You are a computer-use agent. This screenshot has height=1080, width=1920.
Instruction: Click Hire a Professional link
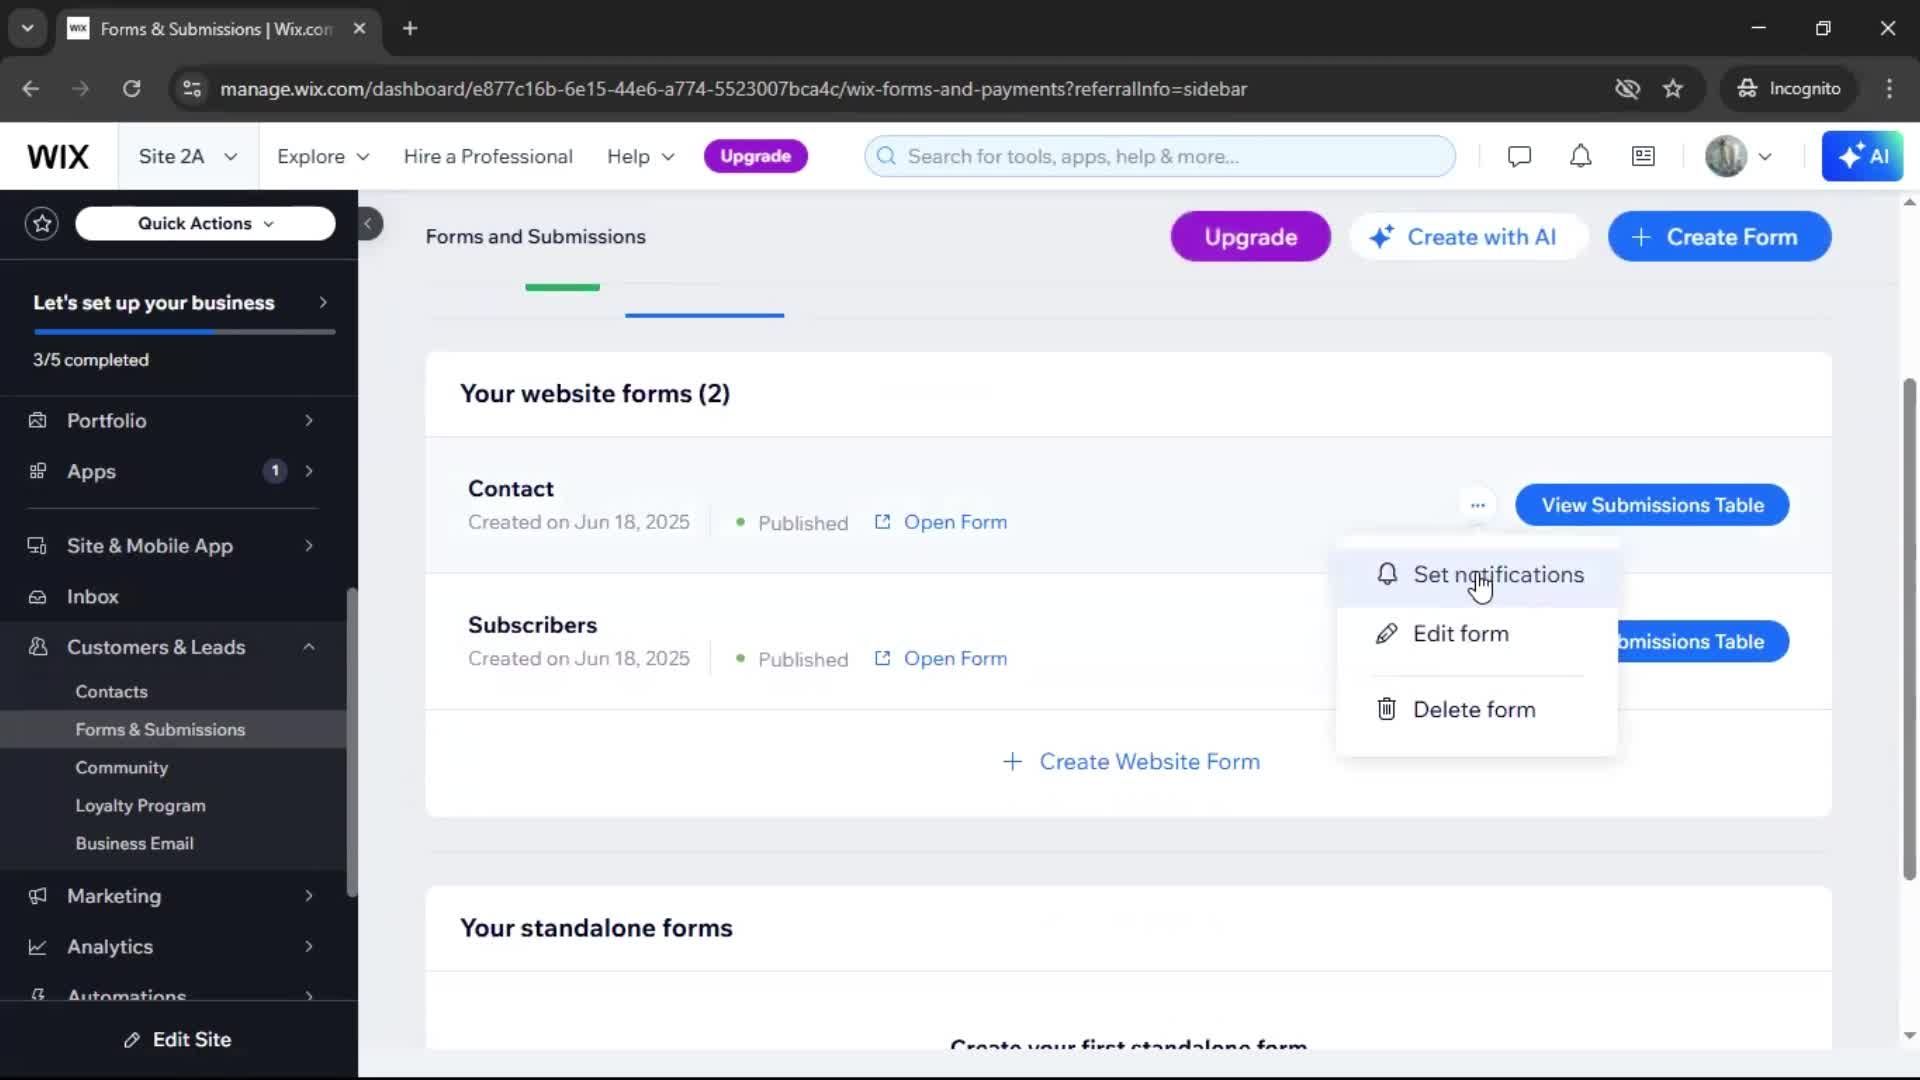[x=488, y=156]
